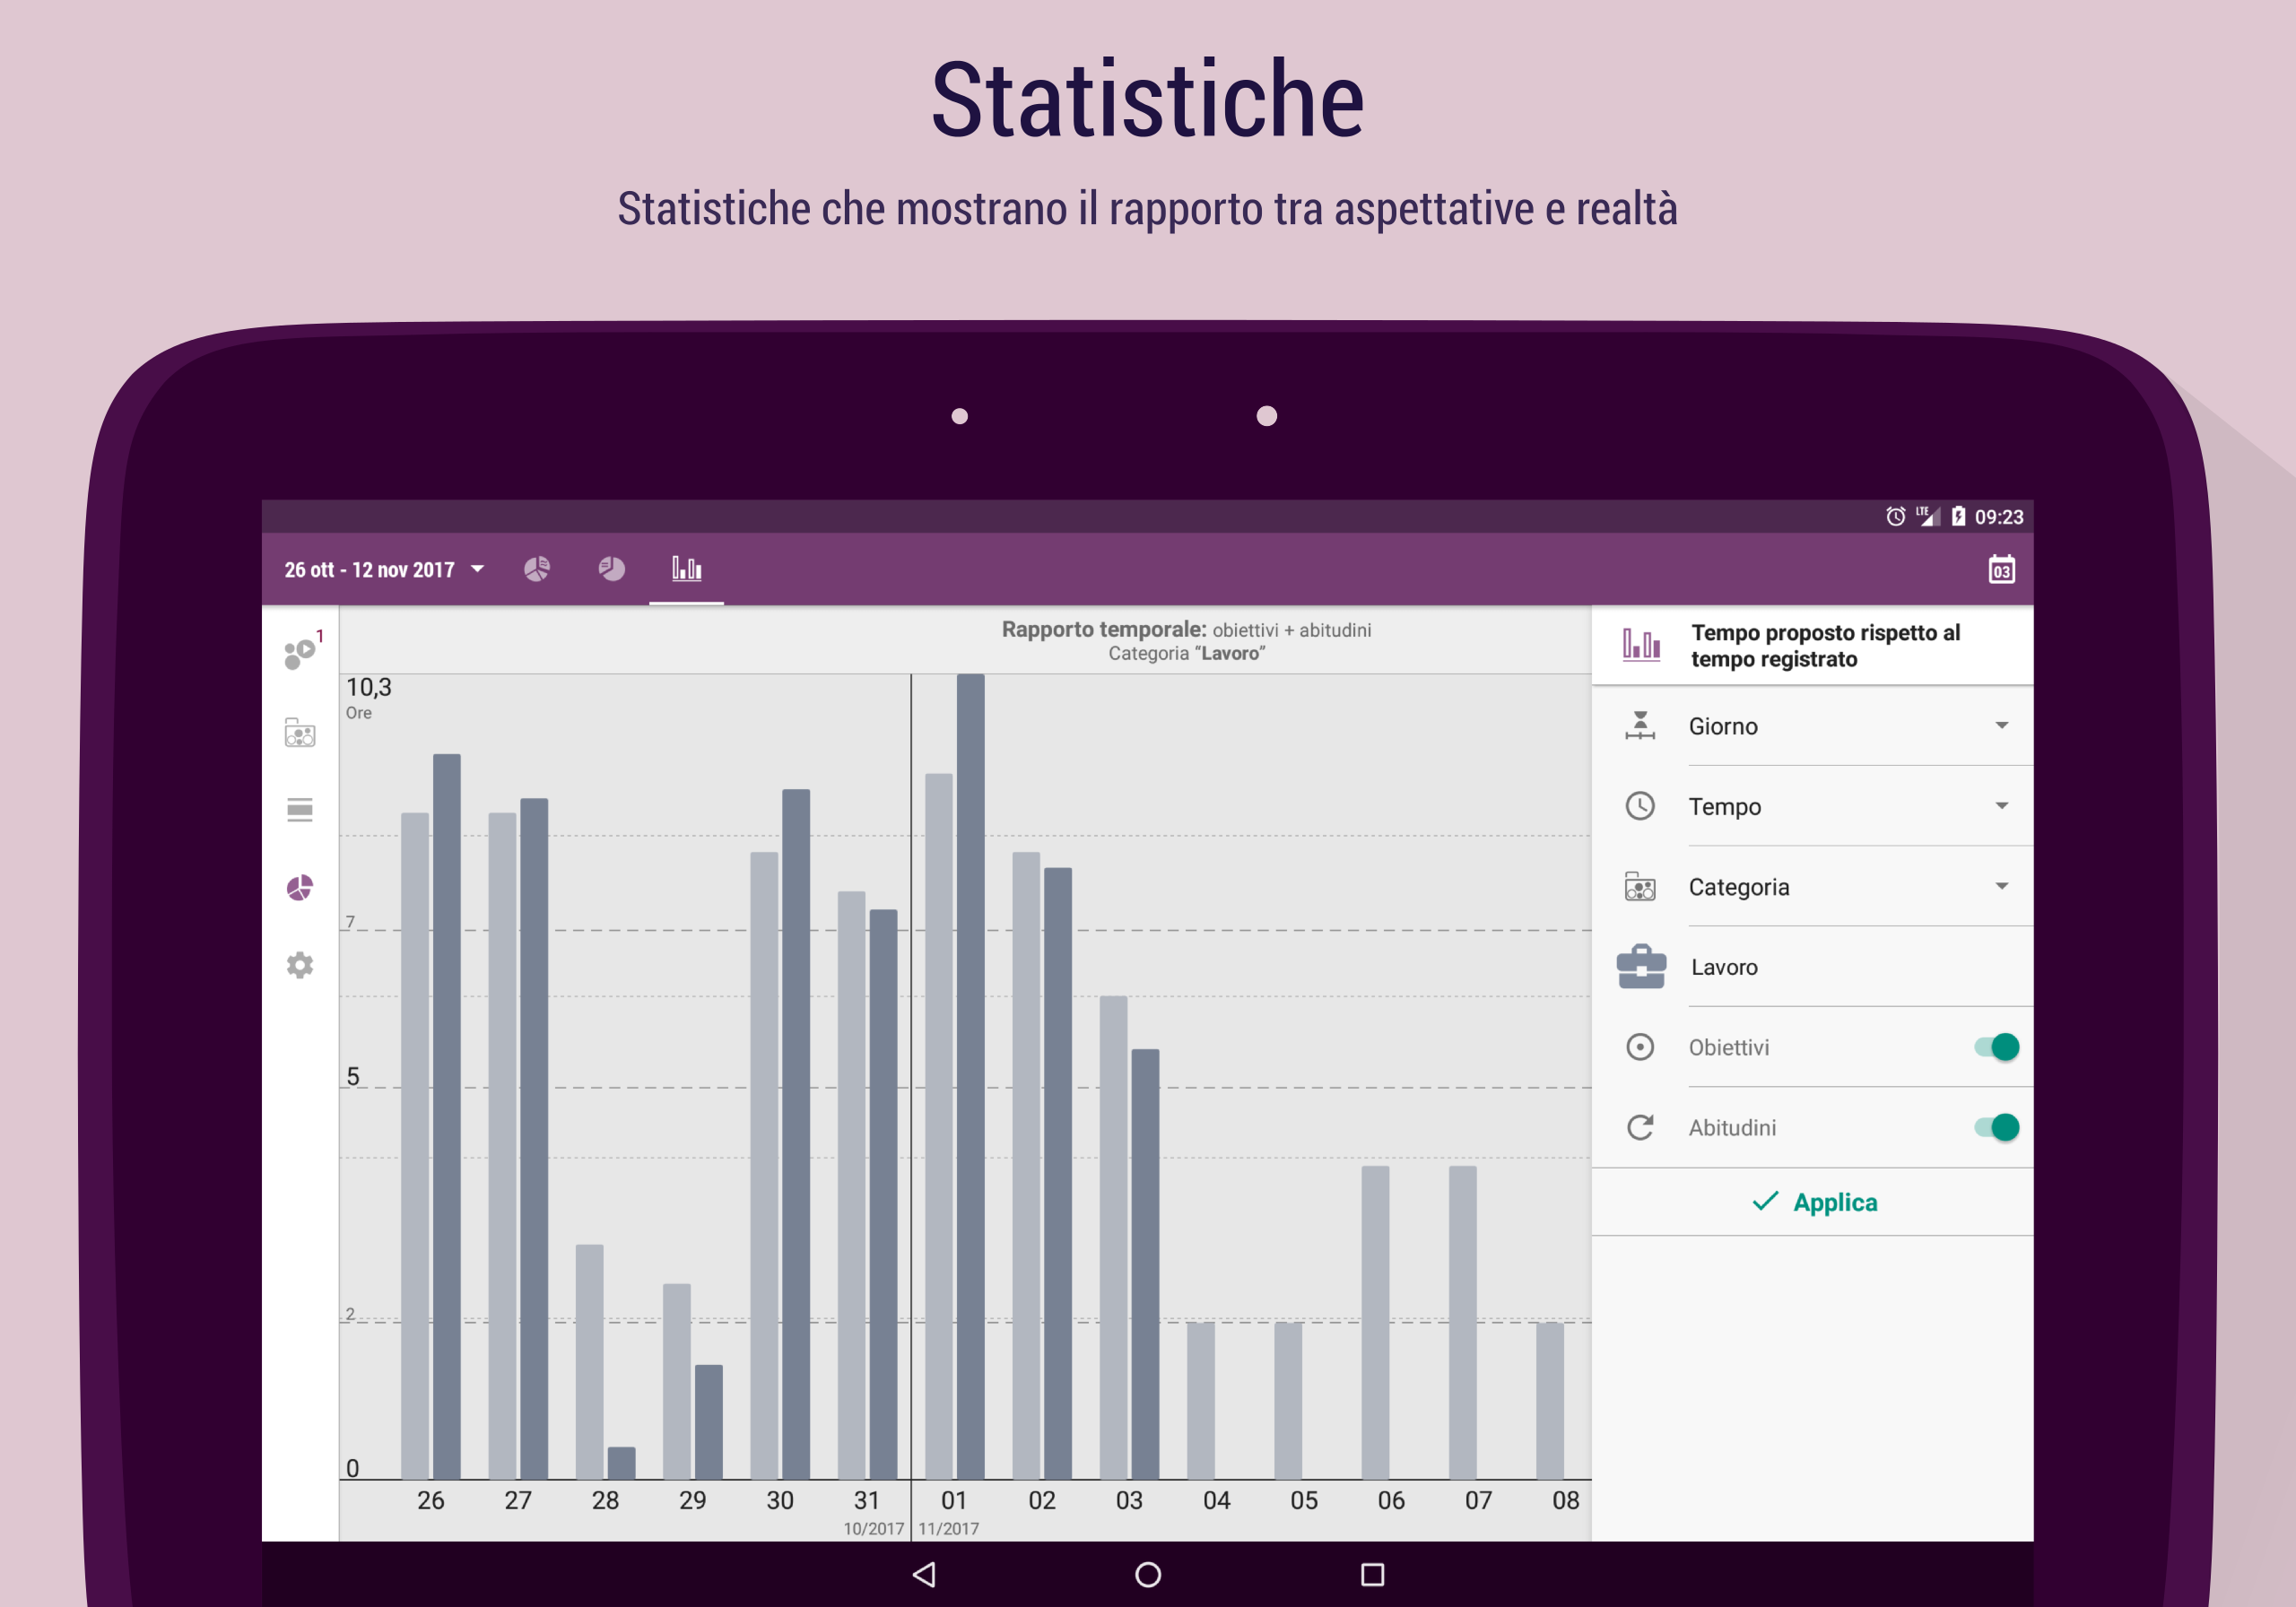Click the light bar for day 06
Screen dimensions: 2296x1607
(1375, 1322)
